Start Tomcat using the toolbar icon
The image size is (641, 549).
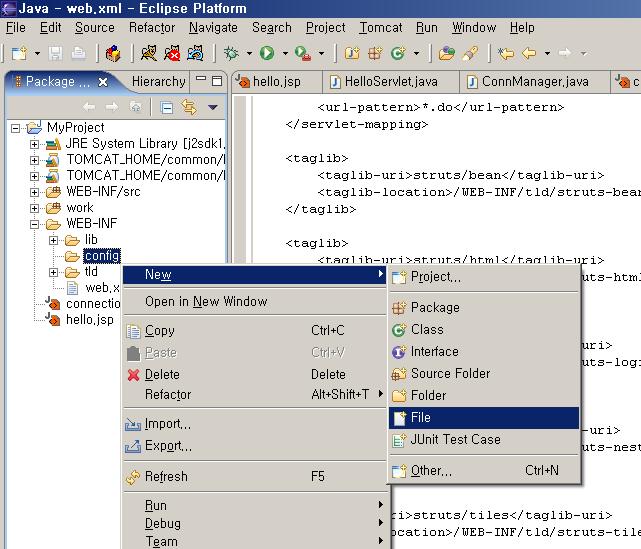point(146,52)
